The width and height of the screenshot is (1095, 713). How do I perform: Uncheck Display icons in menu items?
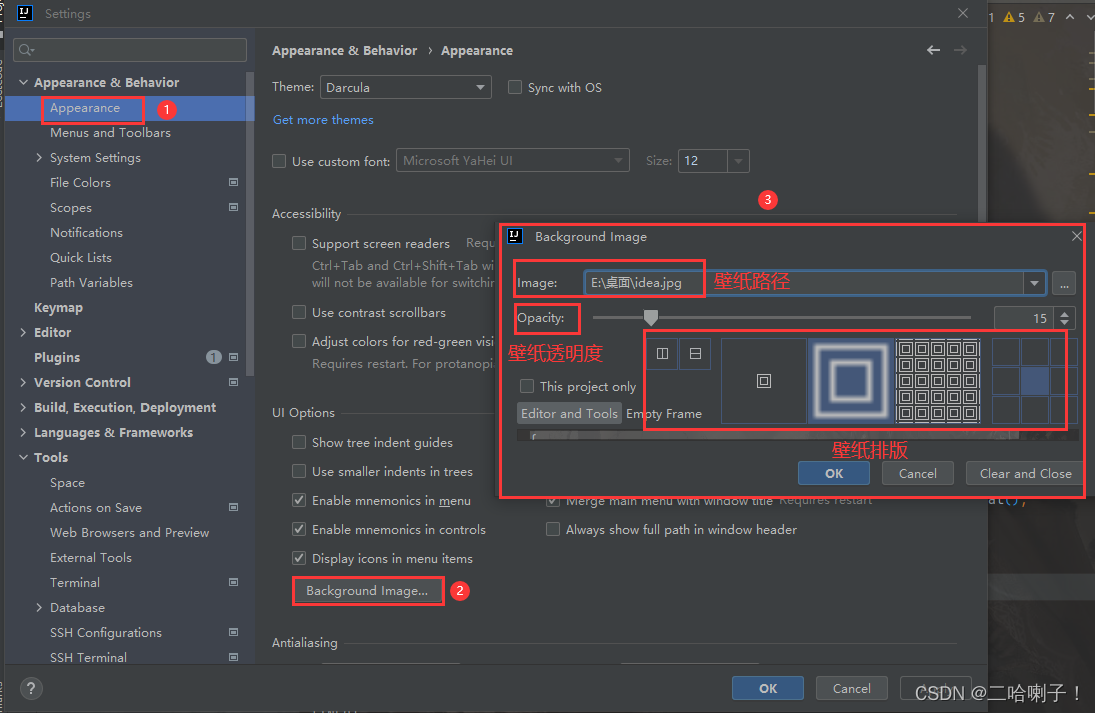tap(299, 558)
